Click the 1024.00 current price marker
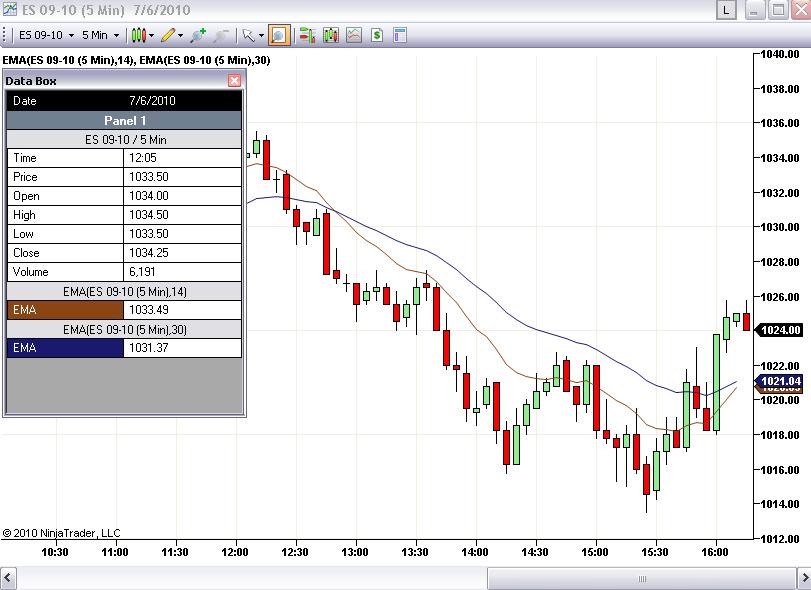 coord(780,330)
